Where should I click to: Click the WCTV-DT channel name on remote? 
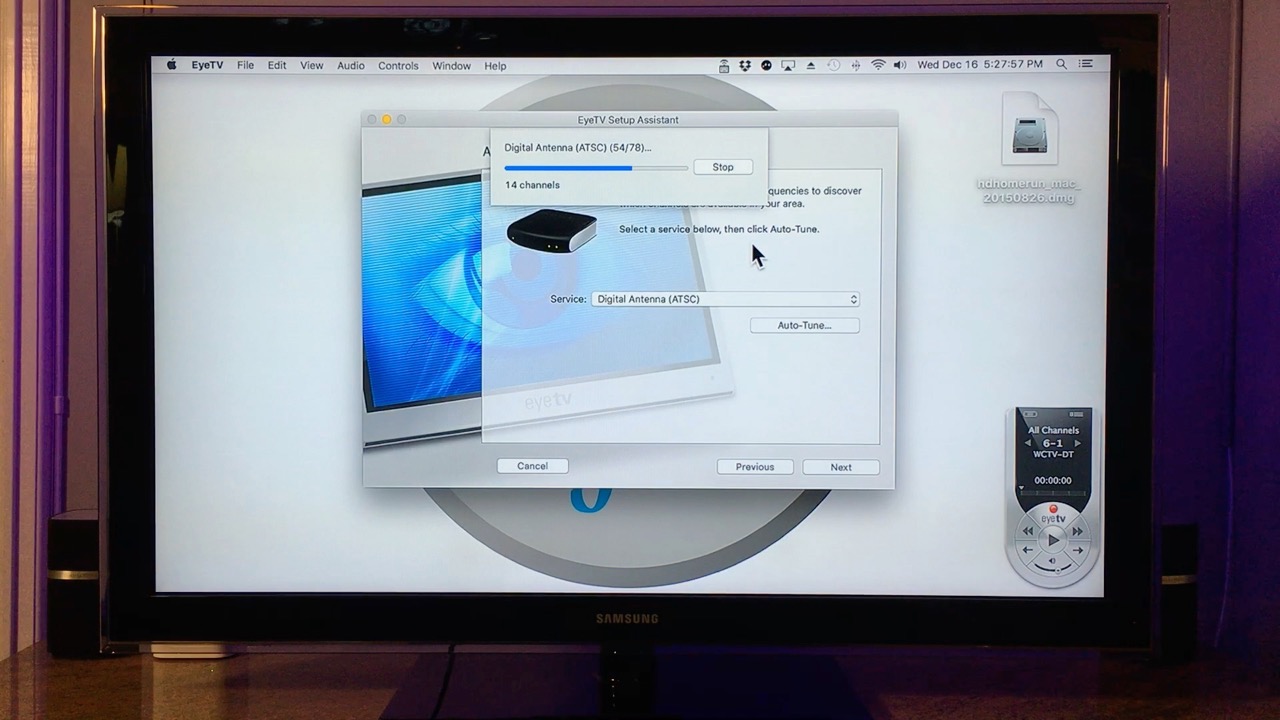[1053, 455]
